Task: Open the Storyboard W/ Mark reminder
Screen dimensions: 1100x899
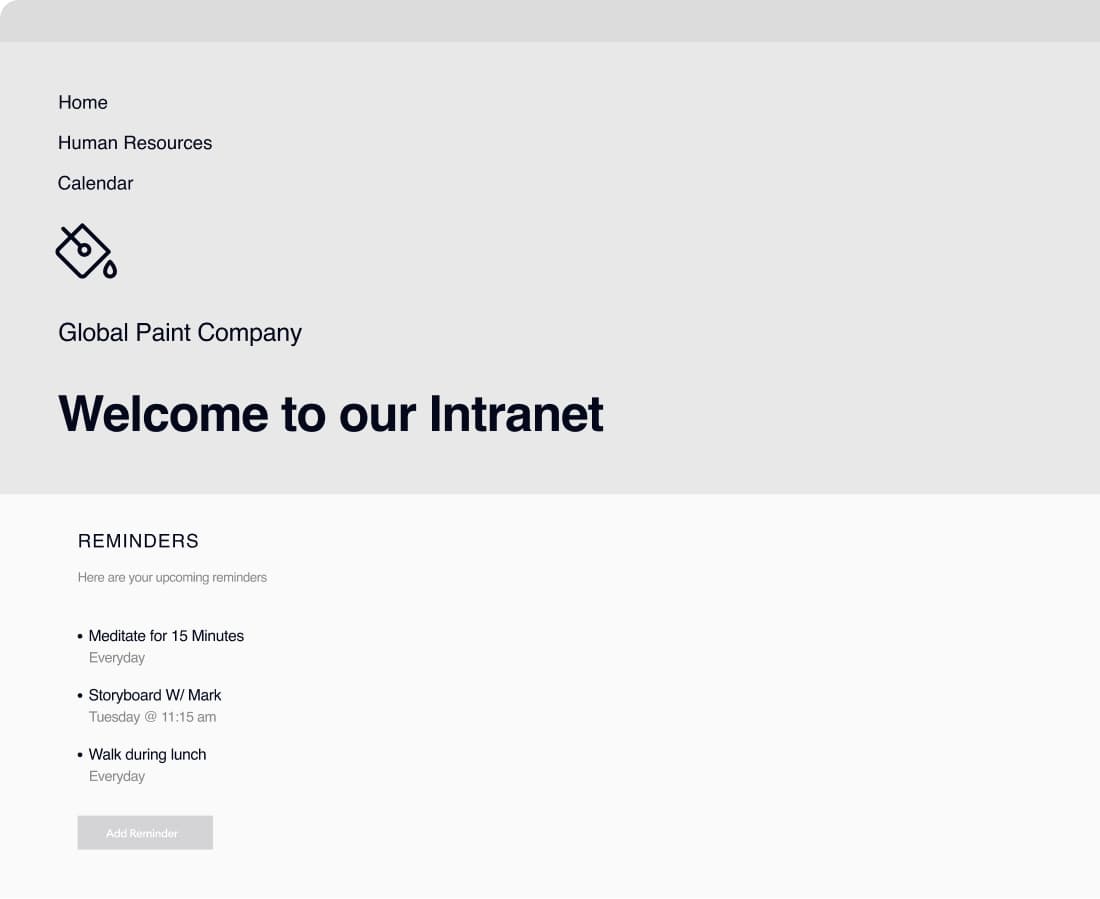Action: pos(155,695)
